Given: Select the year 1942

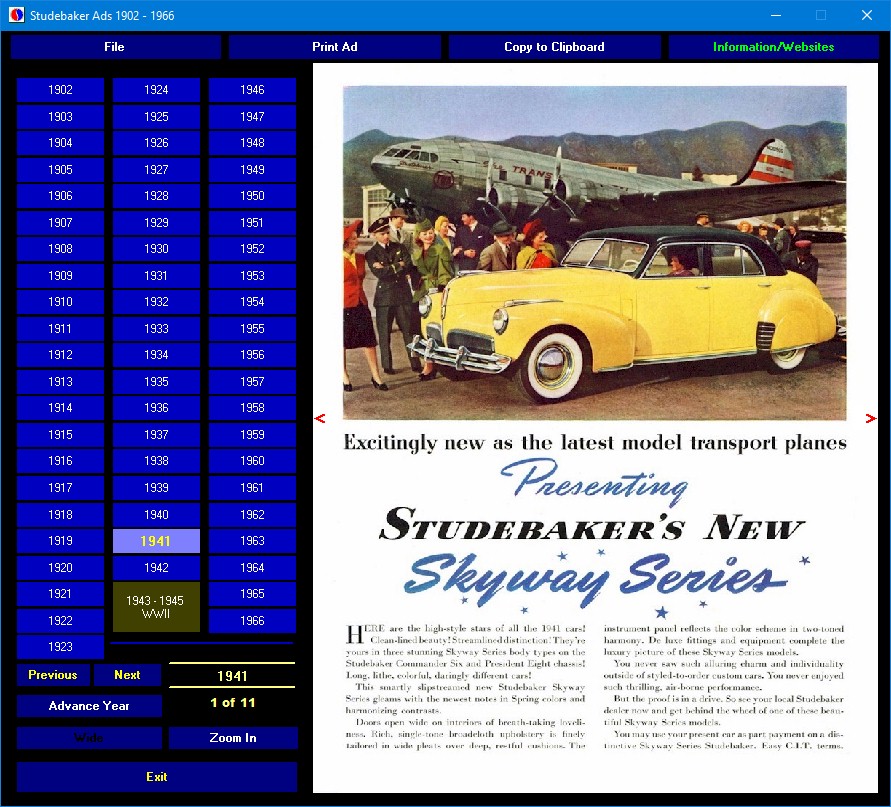Looking at the screenshot, I should coord(156,568).
